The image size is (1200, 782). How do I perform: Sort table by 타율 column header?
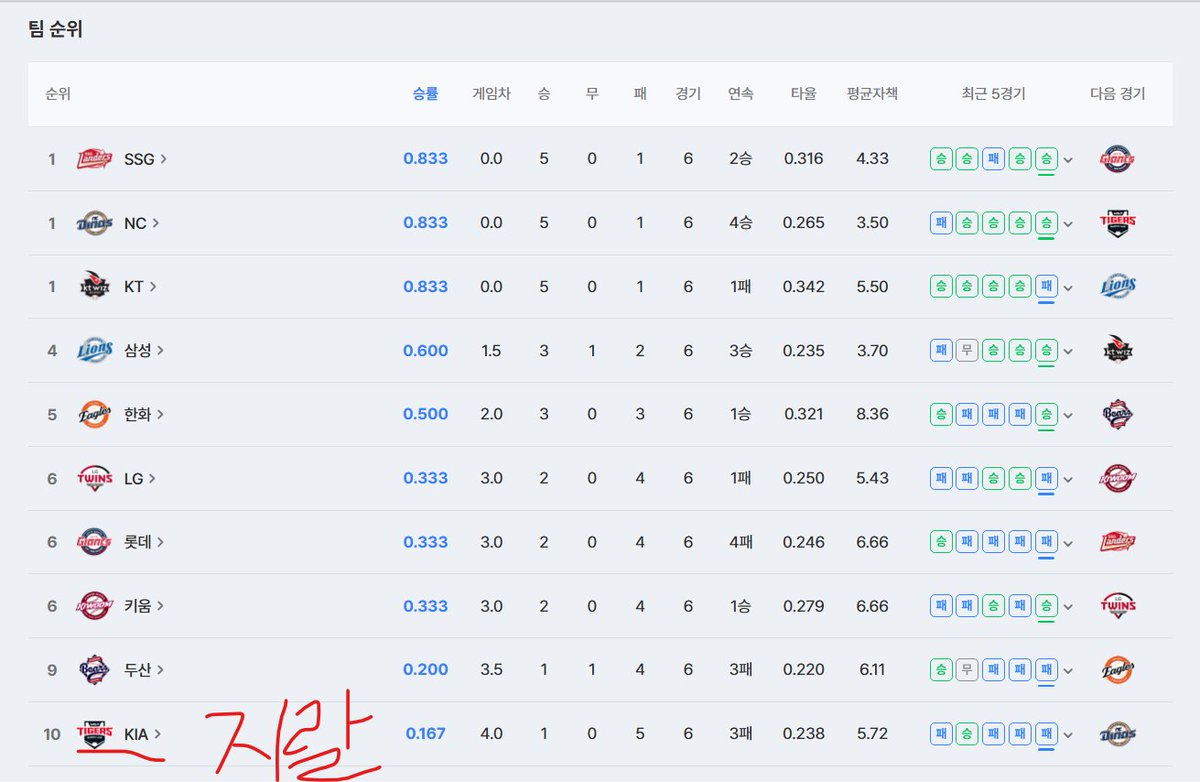point(803,94)
